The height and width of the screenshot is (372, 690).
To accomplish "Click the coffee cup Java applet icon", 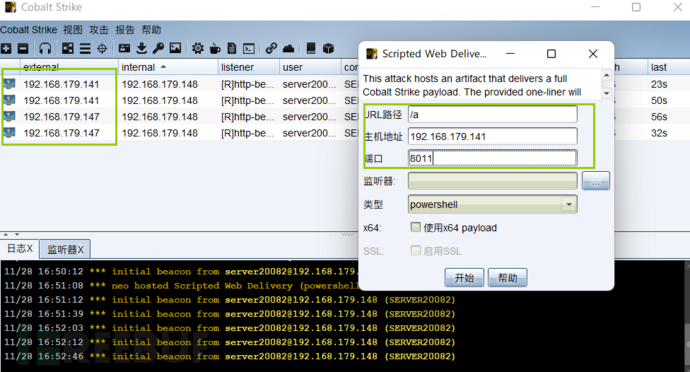I will [215, 48].
